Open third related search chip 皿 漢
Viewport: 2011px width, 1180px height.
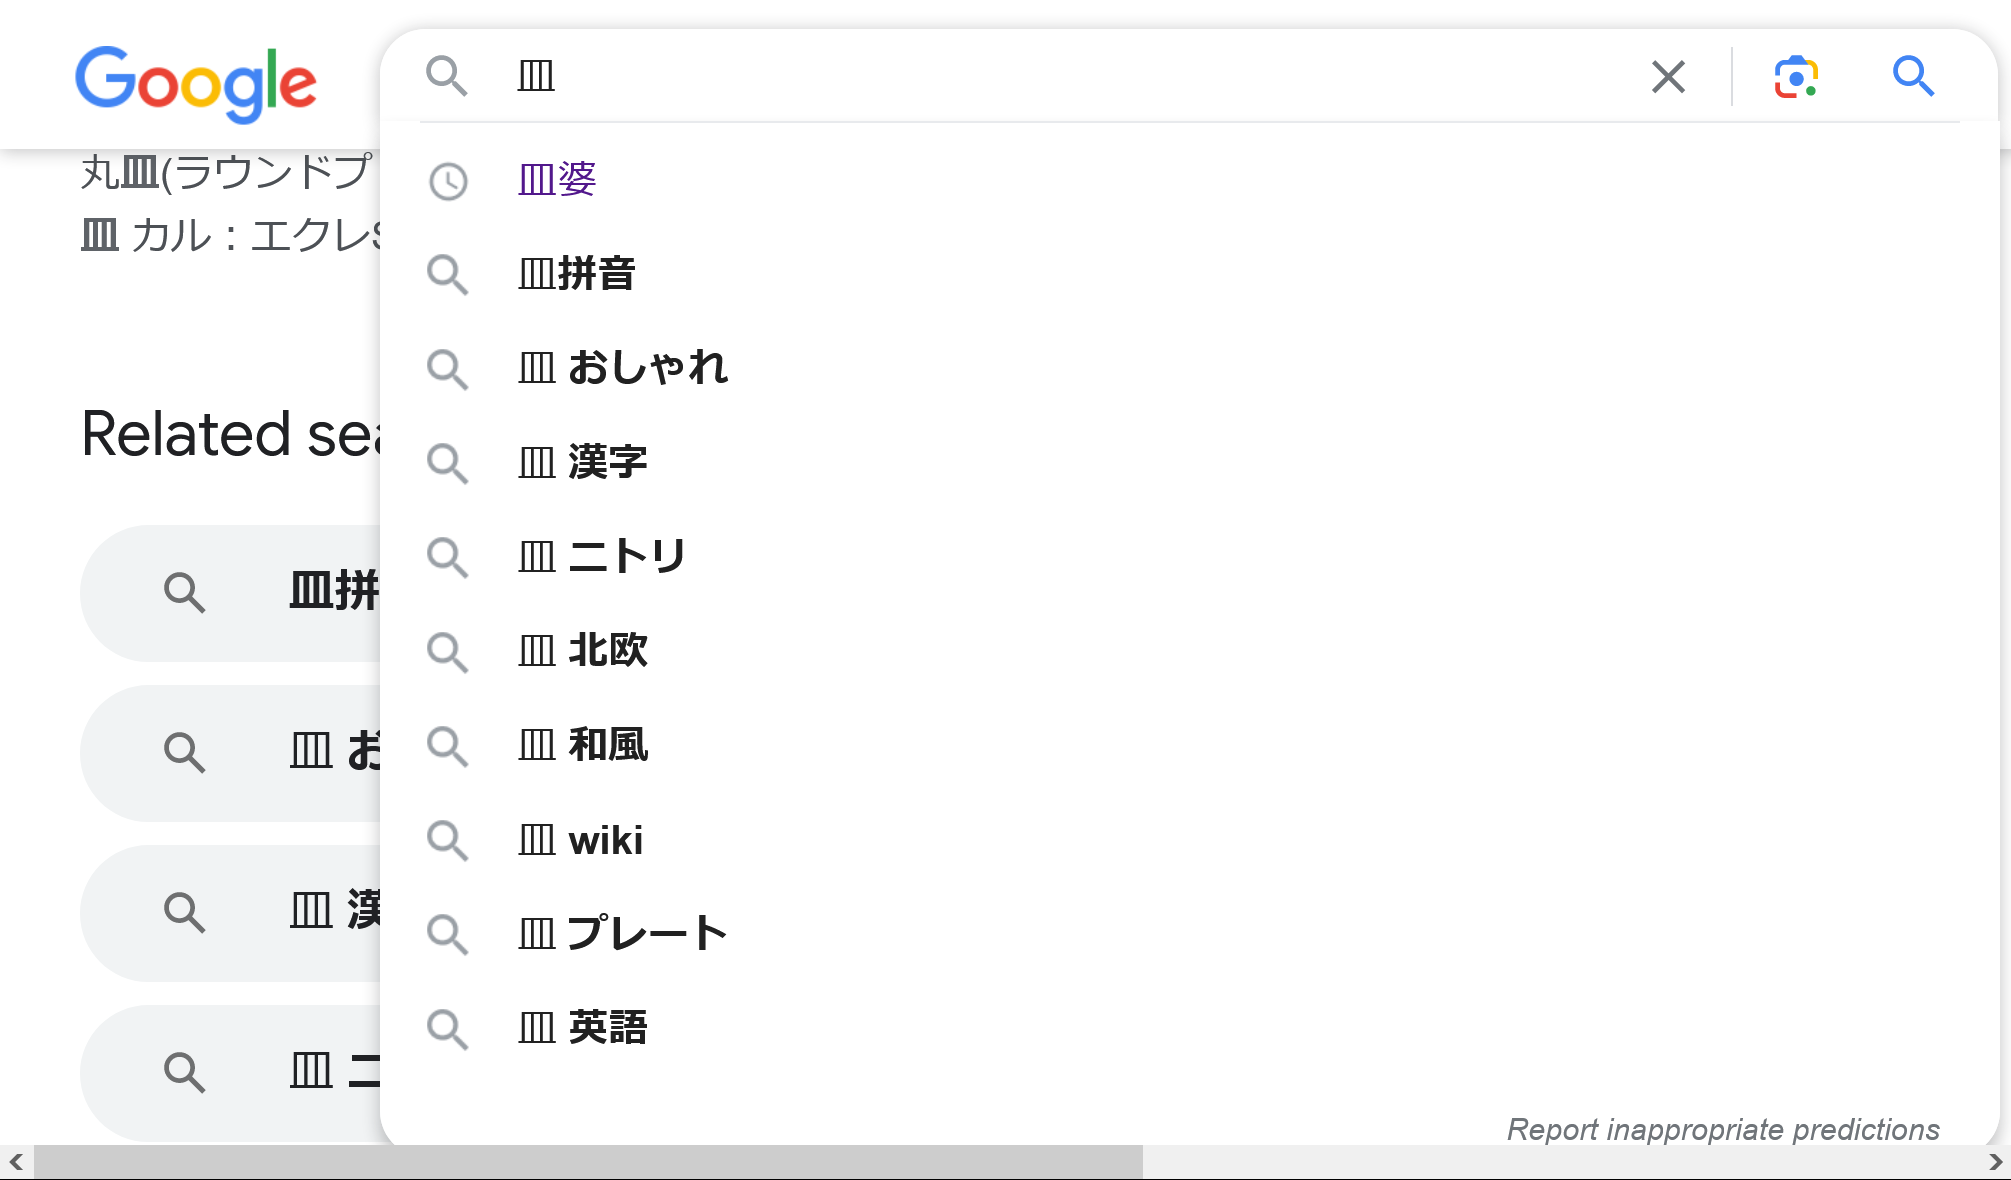[x=231, y=913]
